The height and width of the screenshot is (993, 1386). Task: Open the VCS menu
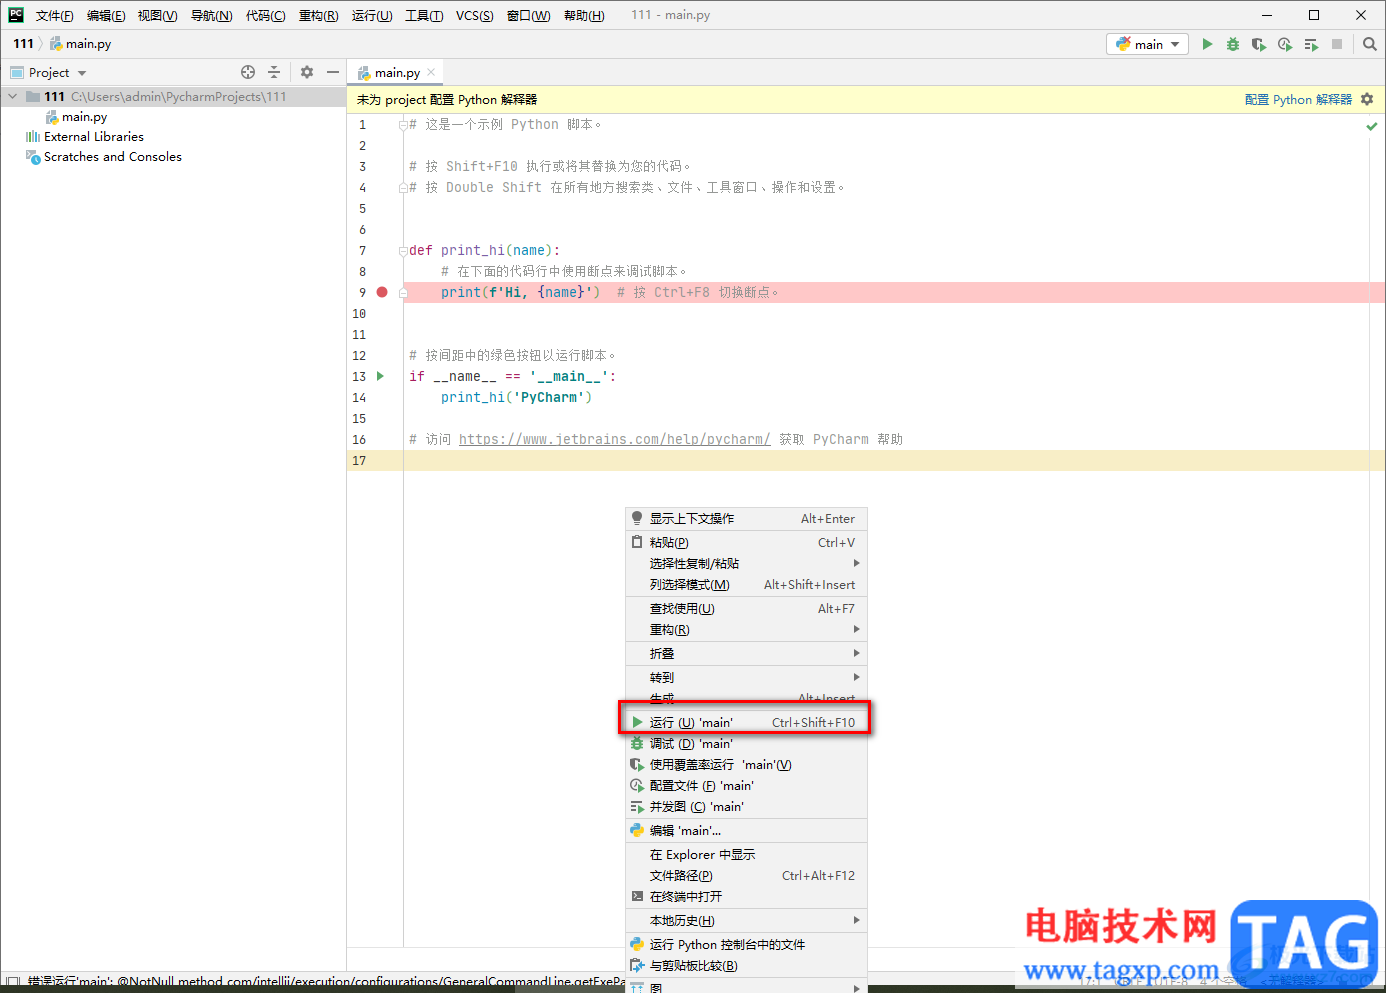click(x=475, y=15)
